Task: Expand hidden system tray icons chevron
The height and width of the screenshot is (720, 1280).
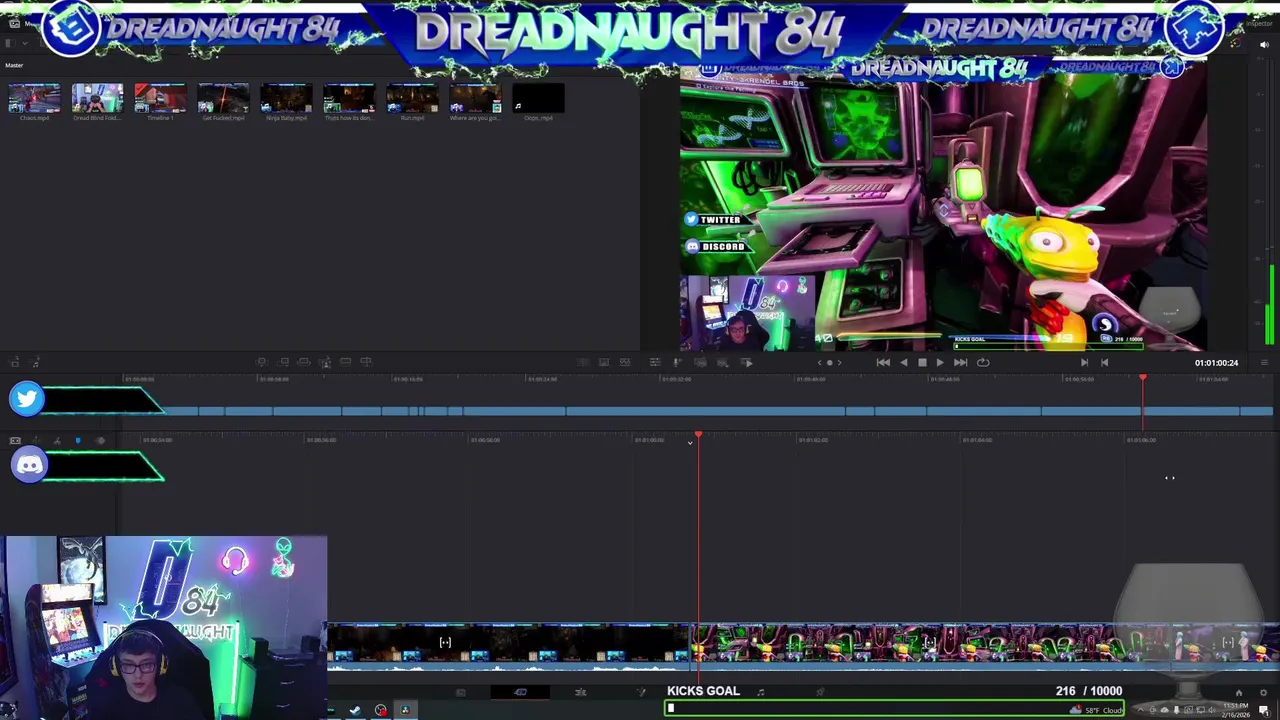Action: coord(1140,710)
